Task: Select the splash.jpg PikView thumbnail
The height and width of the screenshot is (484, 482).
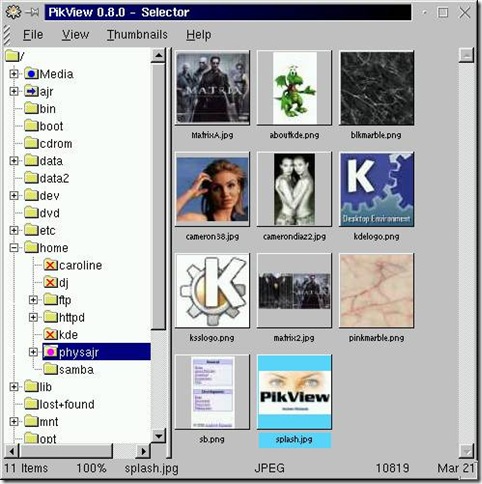Action: (294, 392)
